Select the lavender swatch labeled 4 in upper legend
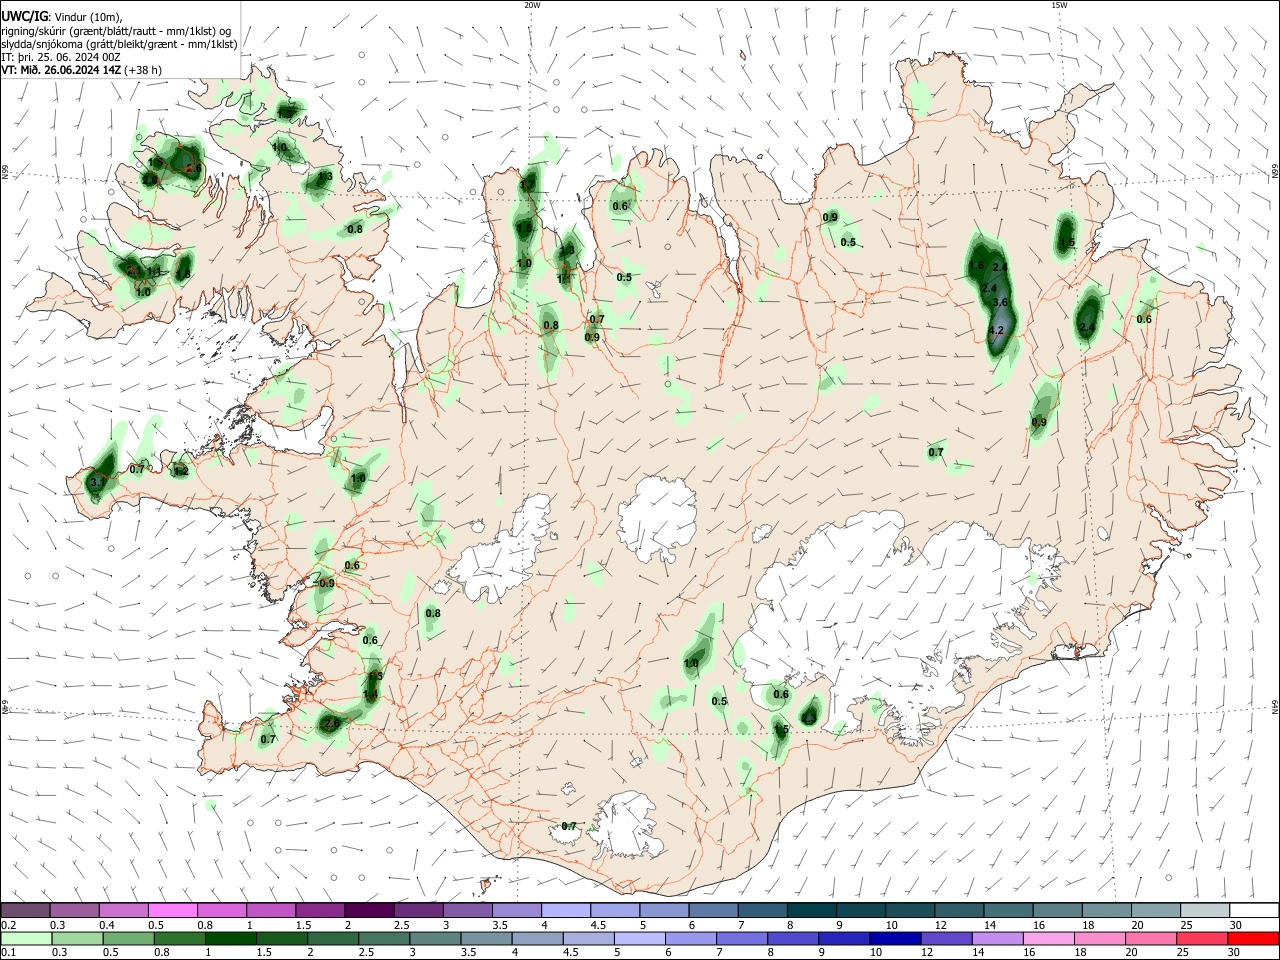1280x960 pixels. (x=566, y=910)
